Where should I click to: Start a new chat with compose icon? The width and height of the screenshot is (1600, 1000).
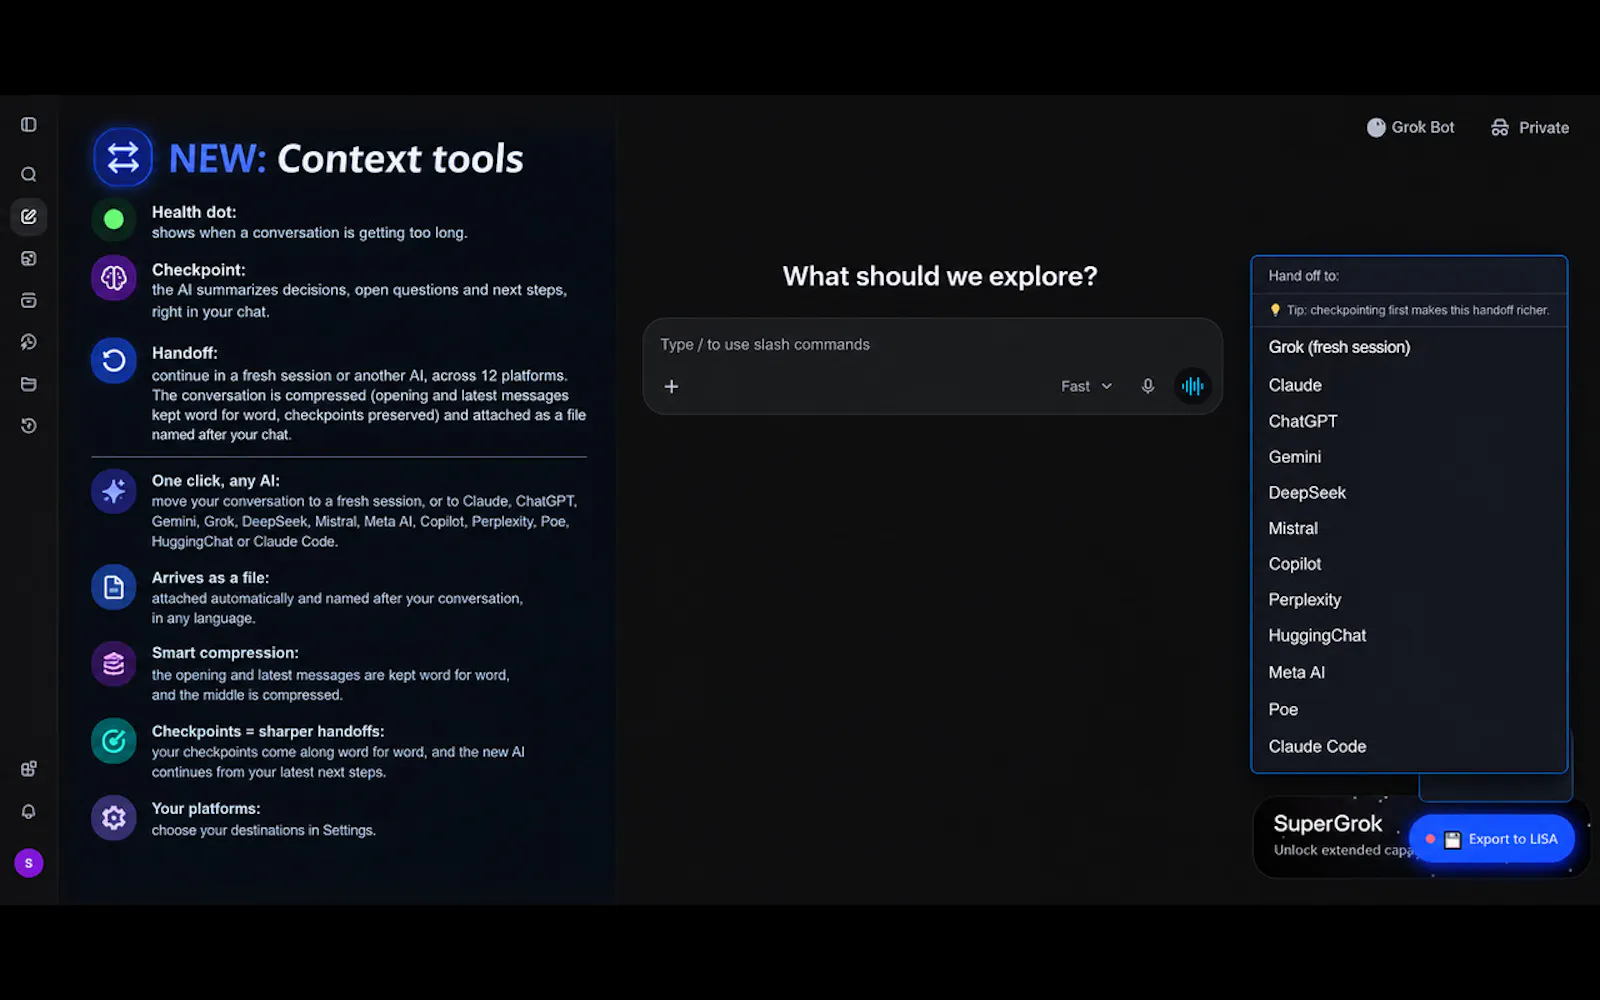pyautogui.click(x=29, y=217)
